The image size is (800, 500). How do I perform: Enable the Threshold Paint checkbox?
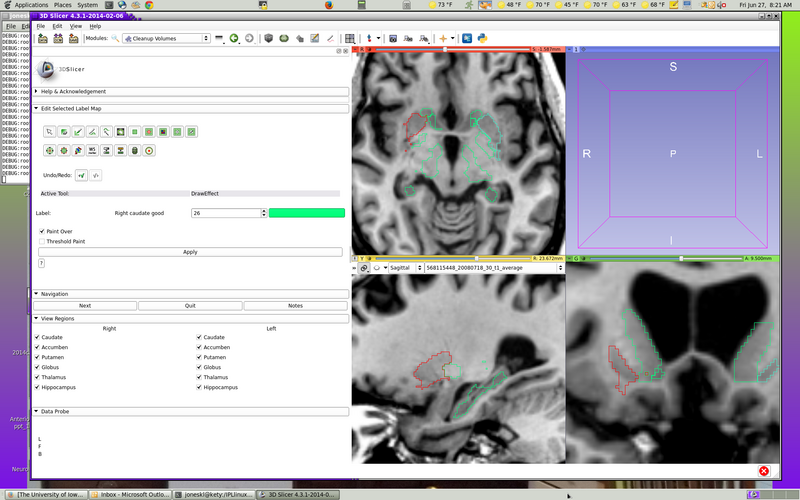42,241
